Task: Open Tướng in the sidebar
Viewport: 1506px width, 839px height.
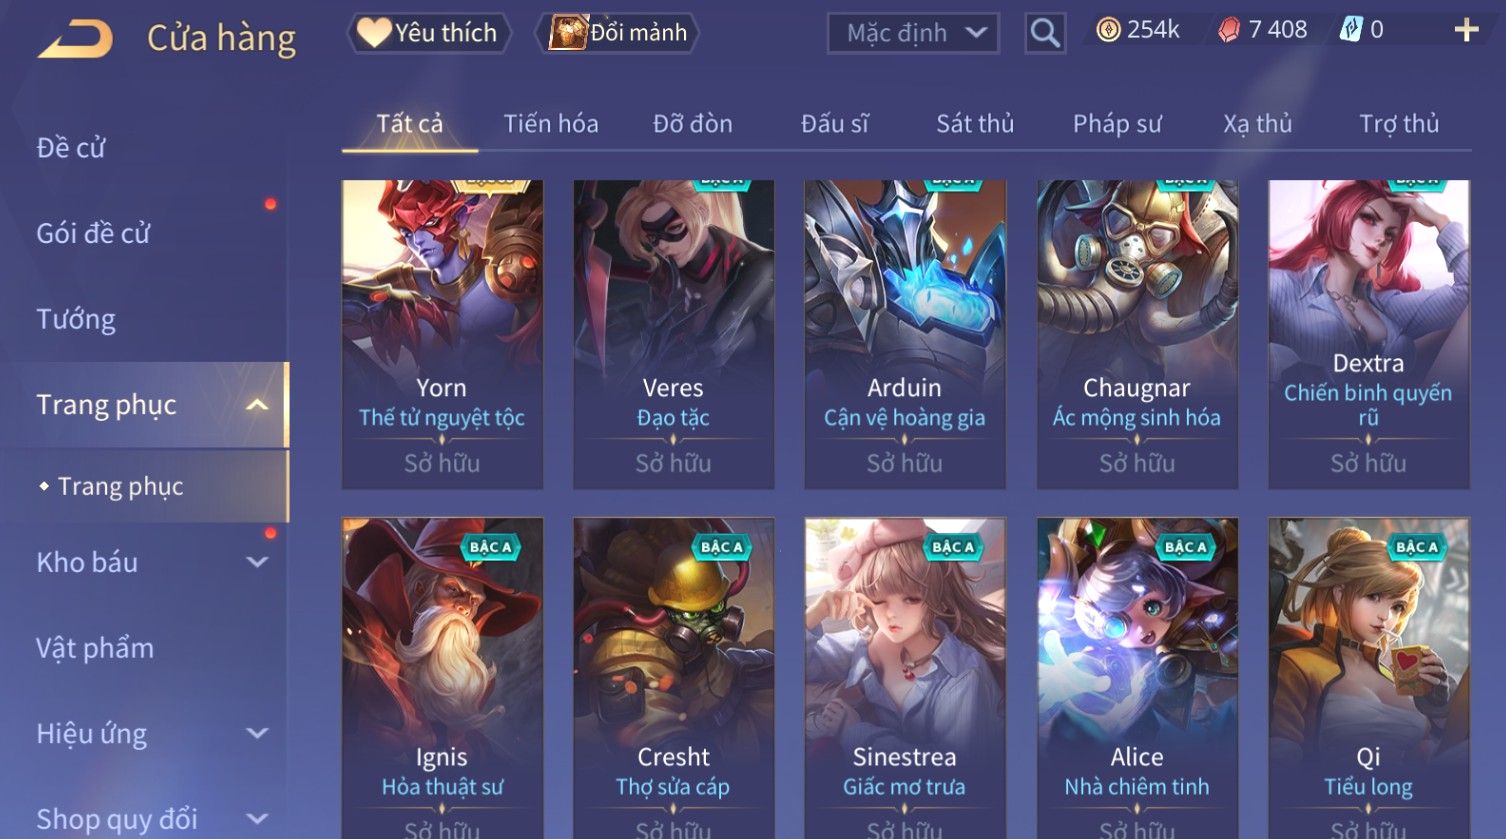Action: point(76,319)
